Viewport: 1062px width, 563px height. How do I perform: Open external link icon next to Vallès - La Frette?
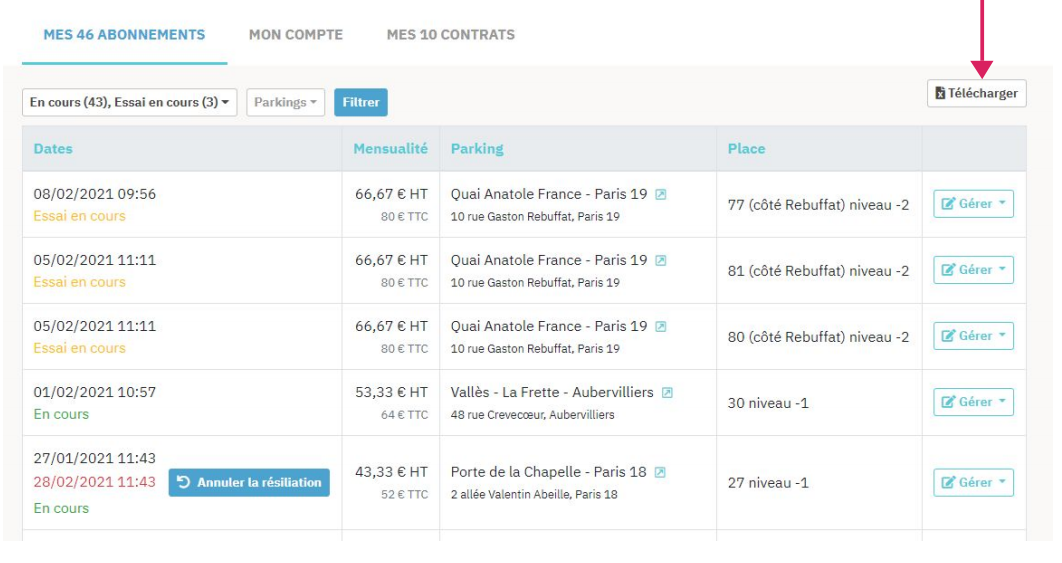667,393
